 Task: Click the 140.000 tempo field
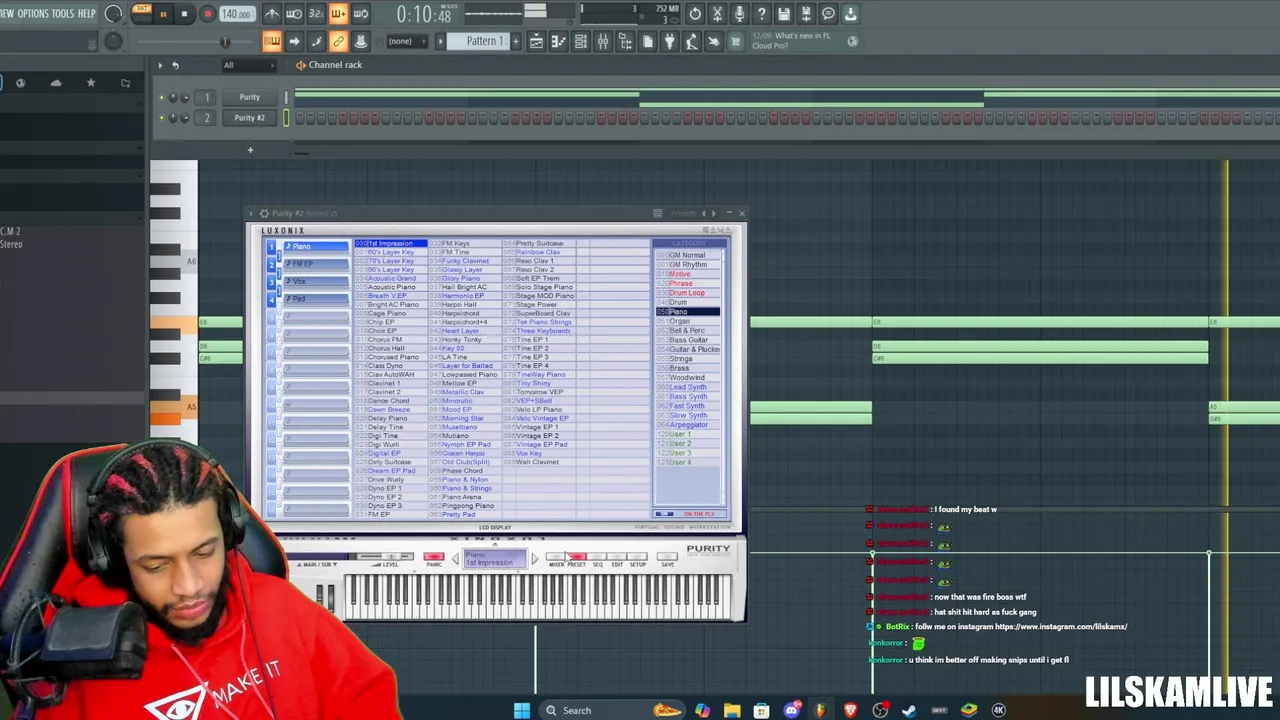click(x=237, y=14)
